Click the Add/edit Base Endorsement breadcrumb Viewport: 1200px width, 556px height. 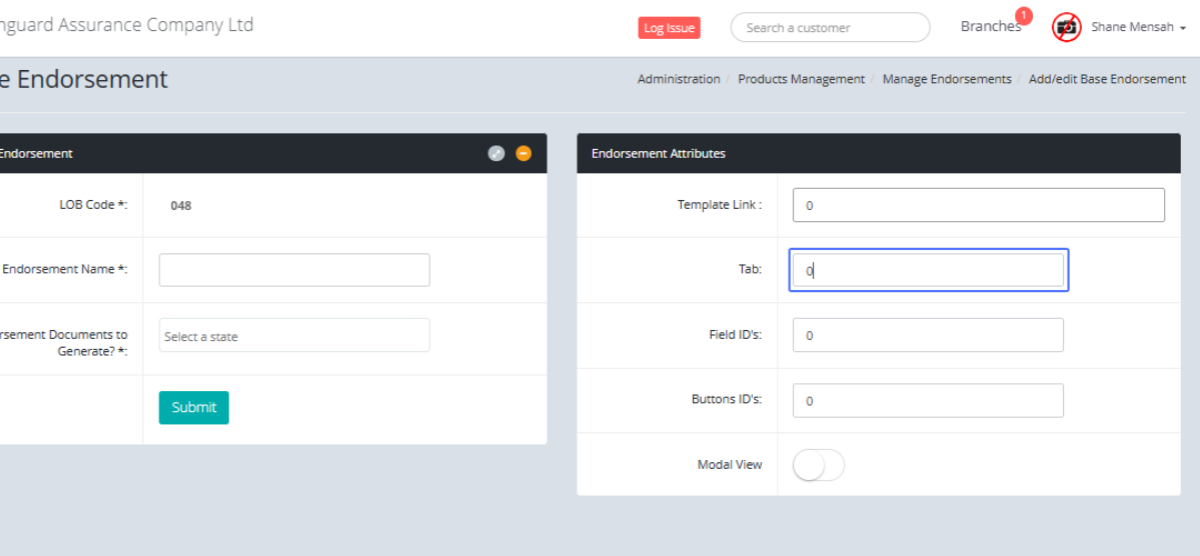(x=1107, y=79)
